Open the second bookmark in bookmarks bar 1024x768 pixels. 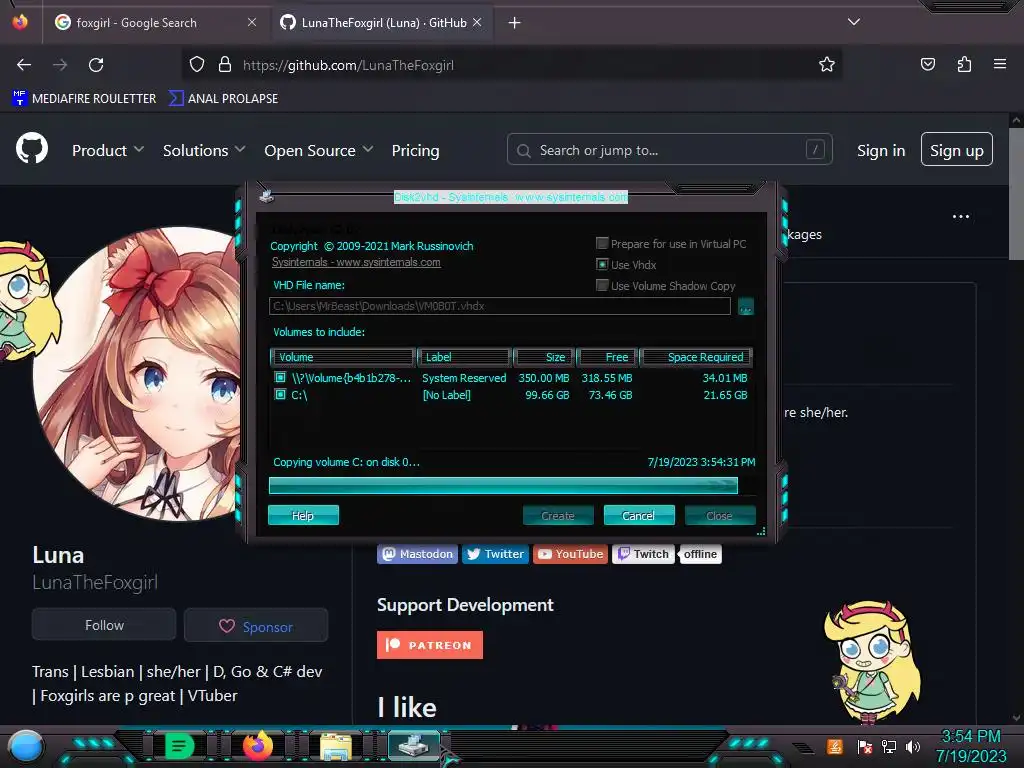pos(223,99)
